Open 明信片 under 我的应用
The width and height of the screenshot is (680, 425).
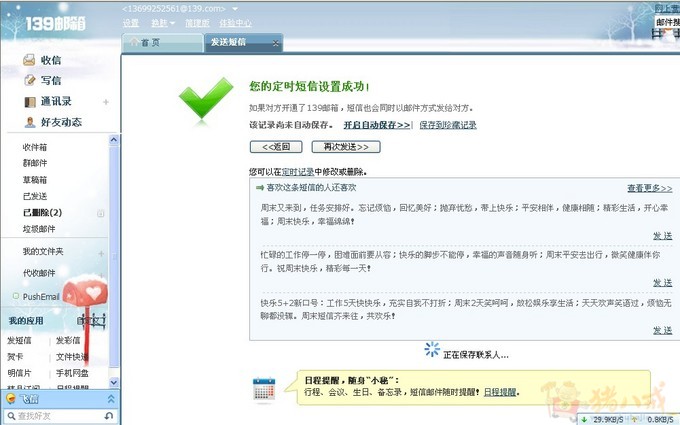[19, 373]
